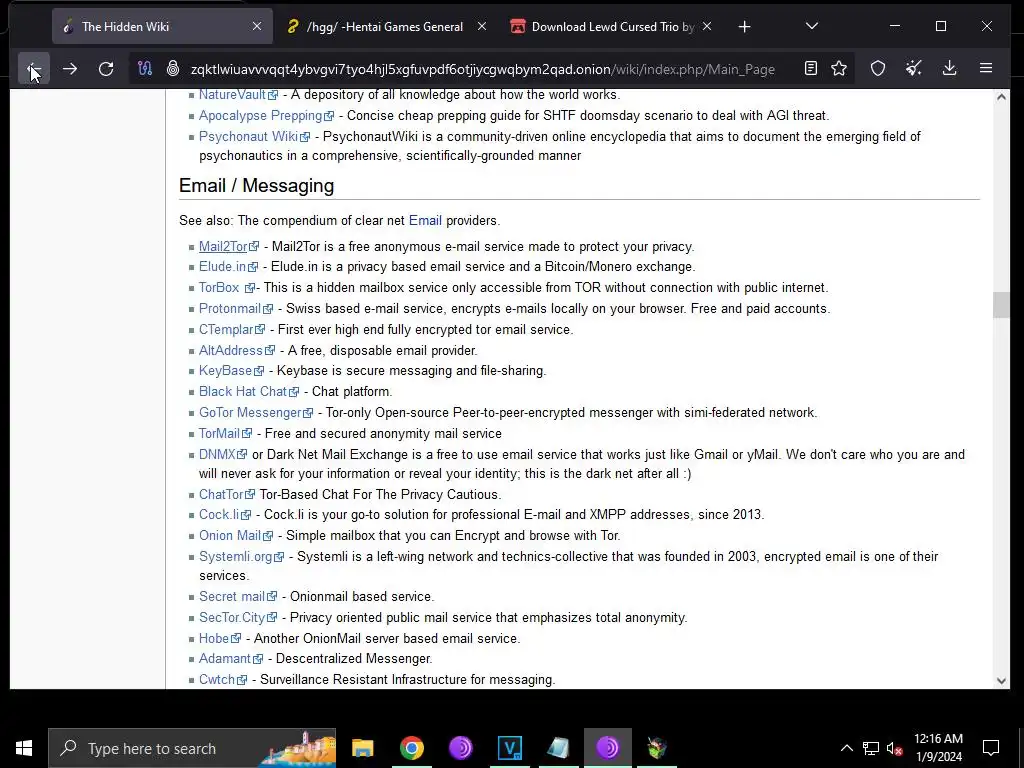Image resolution: width=1024 pixels, height=768 pixels.
Task: Click the New Identity broom icon
Action: pos(914,69)
